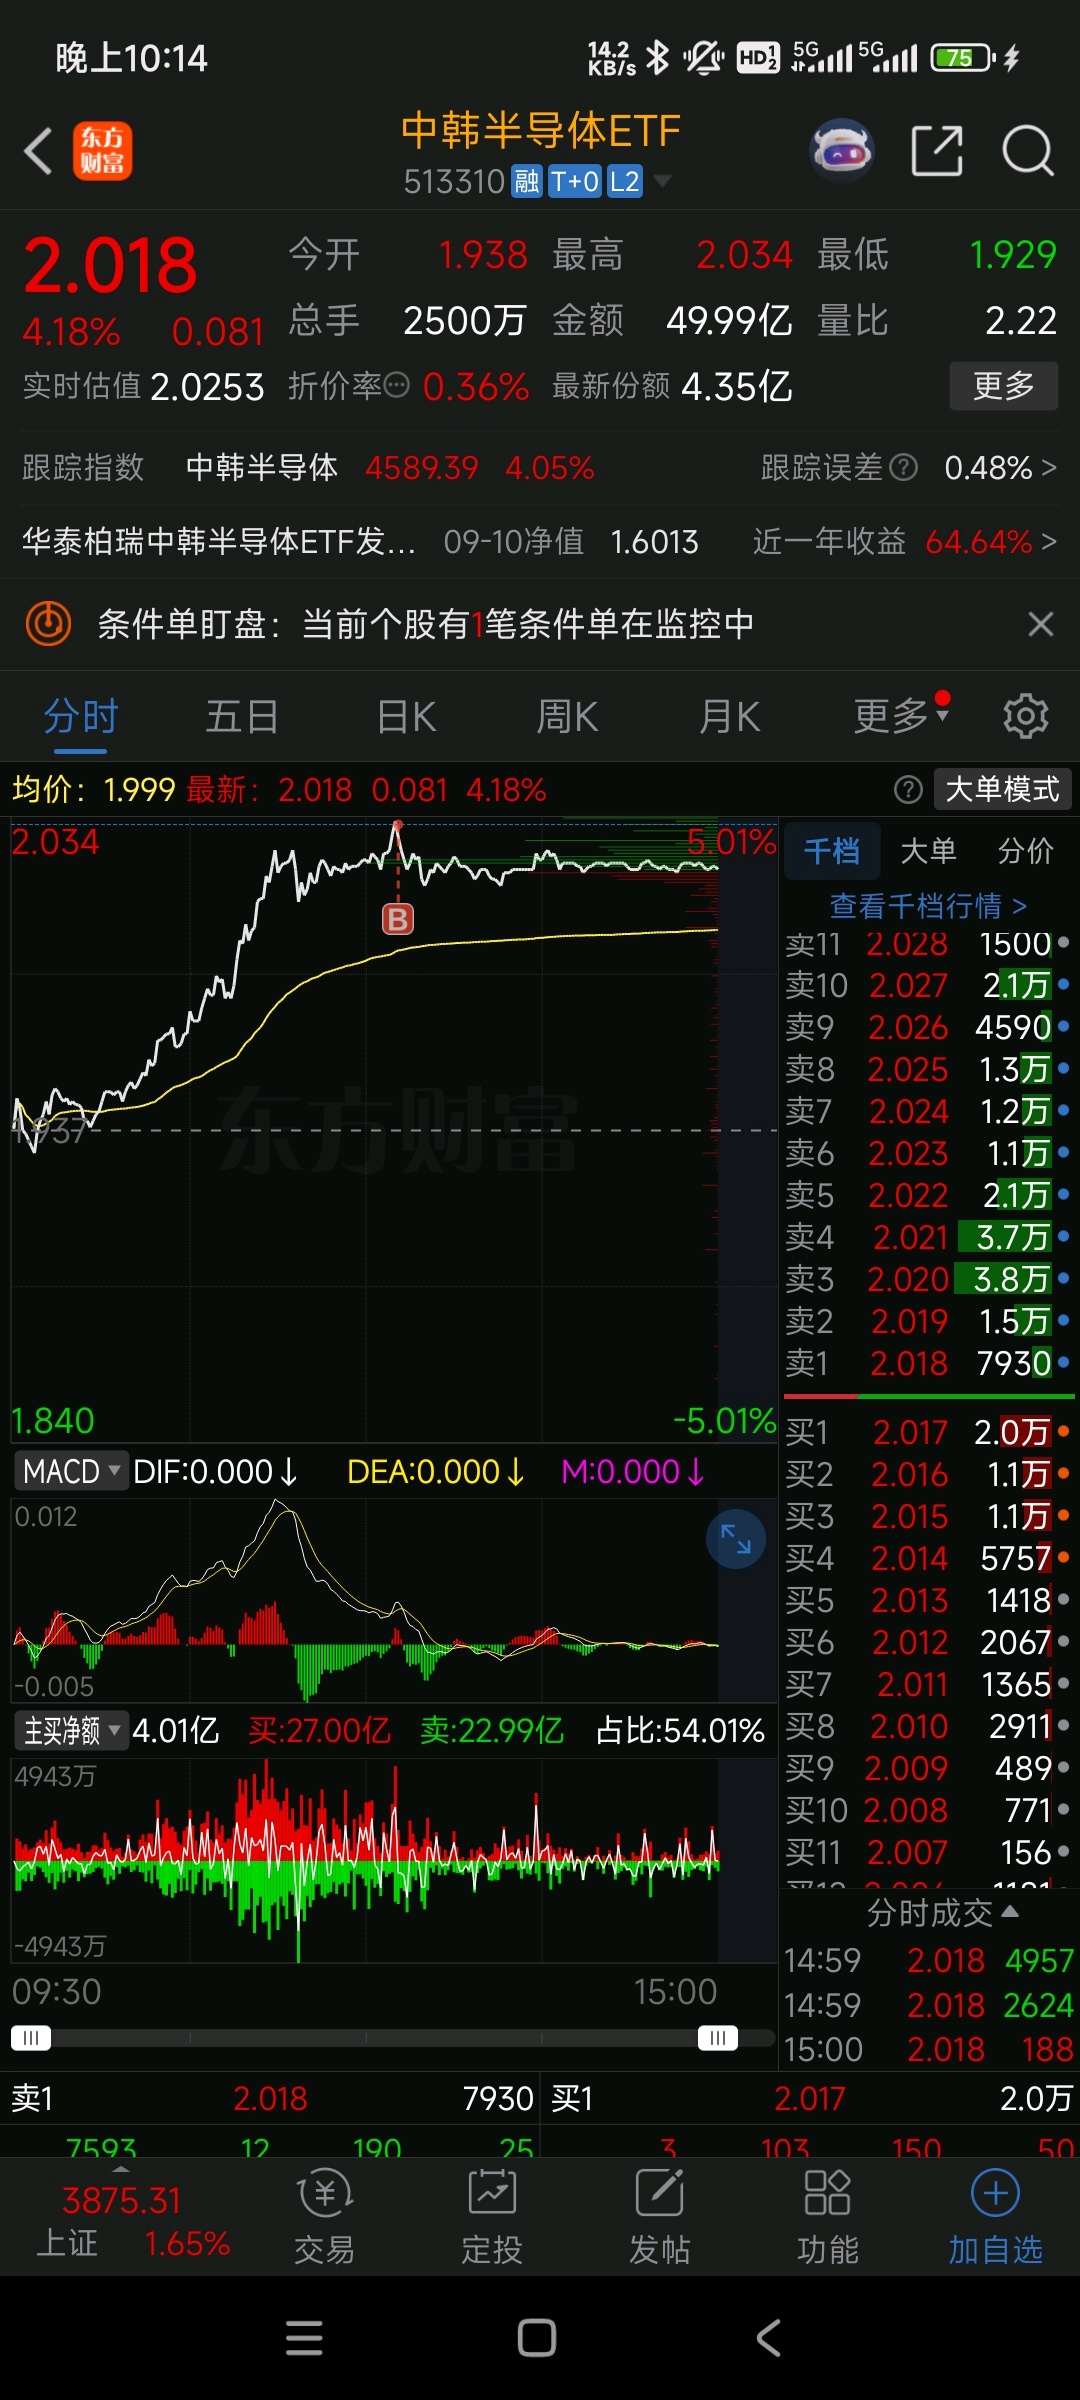This screenshot has height=2400, width=1080.
Task: Switch to 五日 chart tab
Action: tap(242, 716)
